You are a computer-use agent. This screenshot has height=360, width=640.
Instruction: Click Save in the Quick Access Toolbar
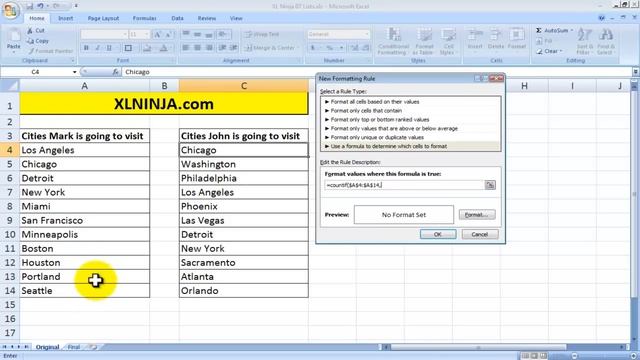pos(29,6)
